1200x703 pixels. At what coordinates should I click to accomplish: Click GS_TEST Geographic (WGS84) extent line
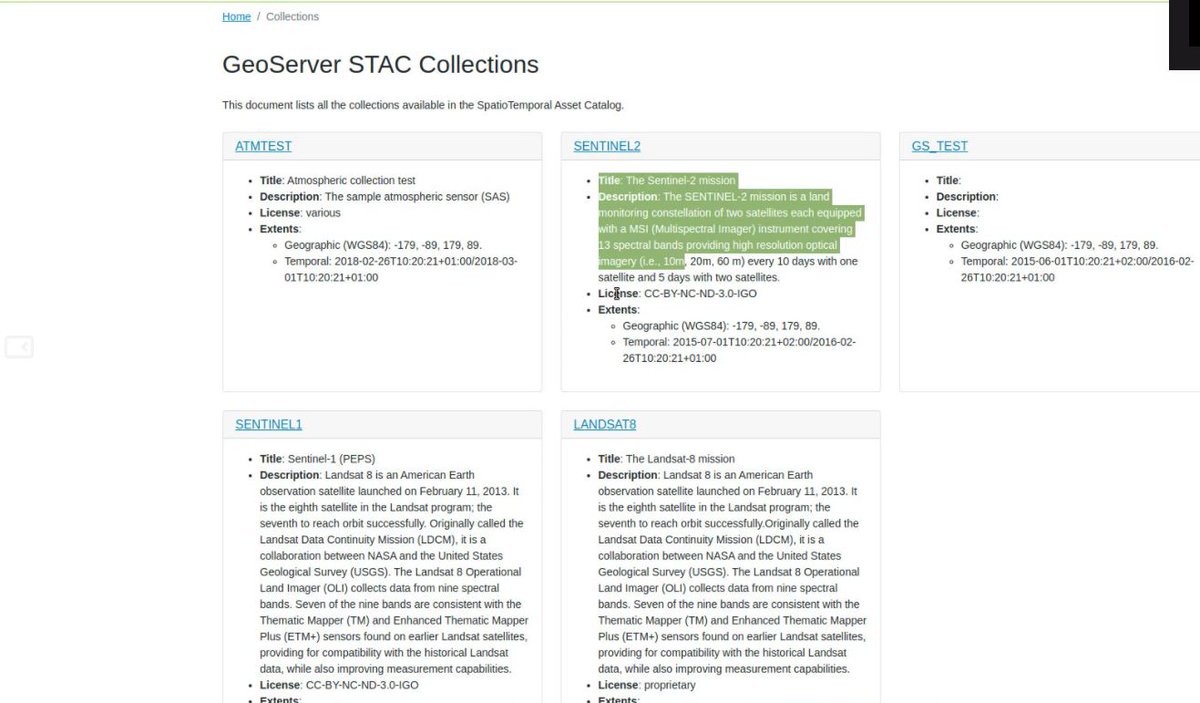click(1059, 245)
